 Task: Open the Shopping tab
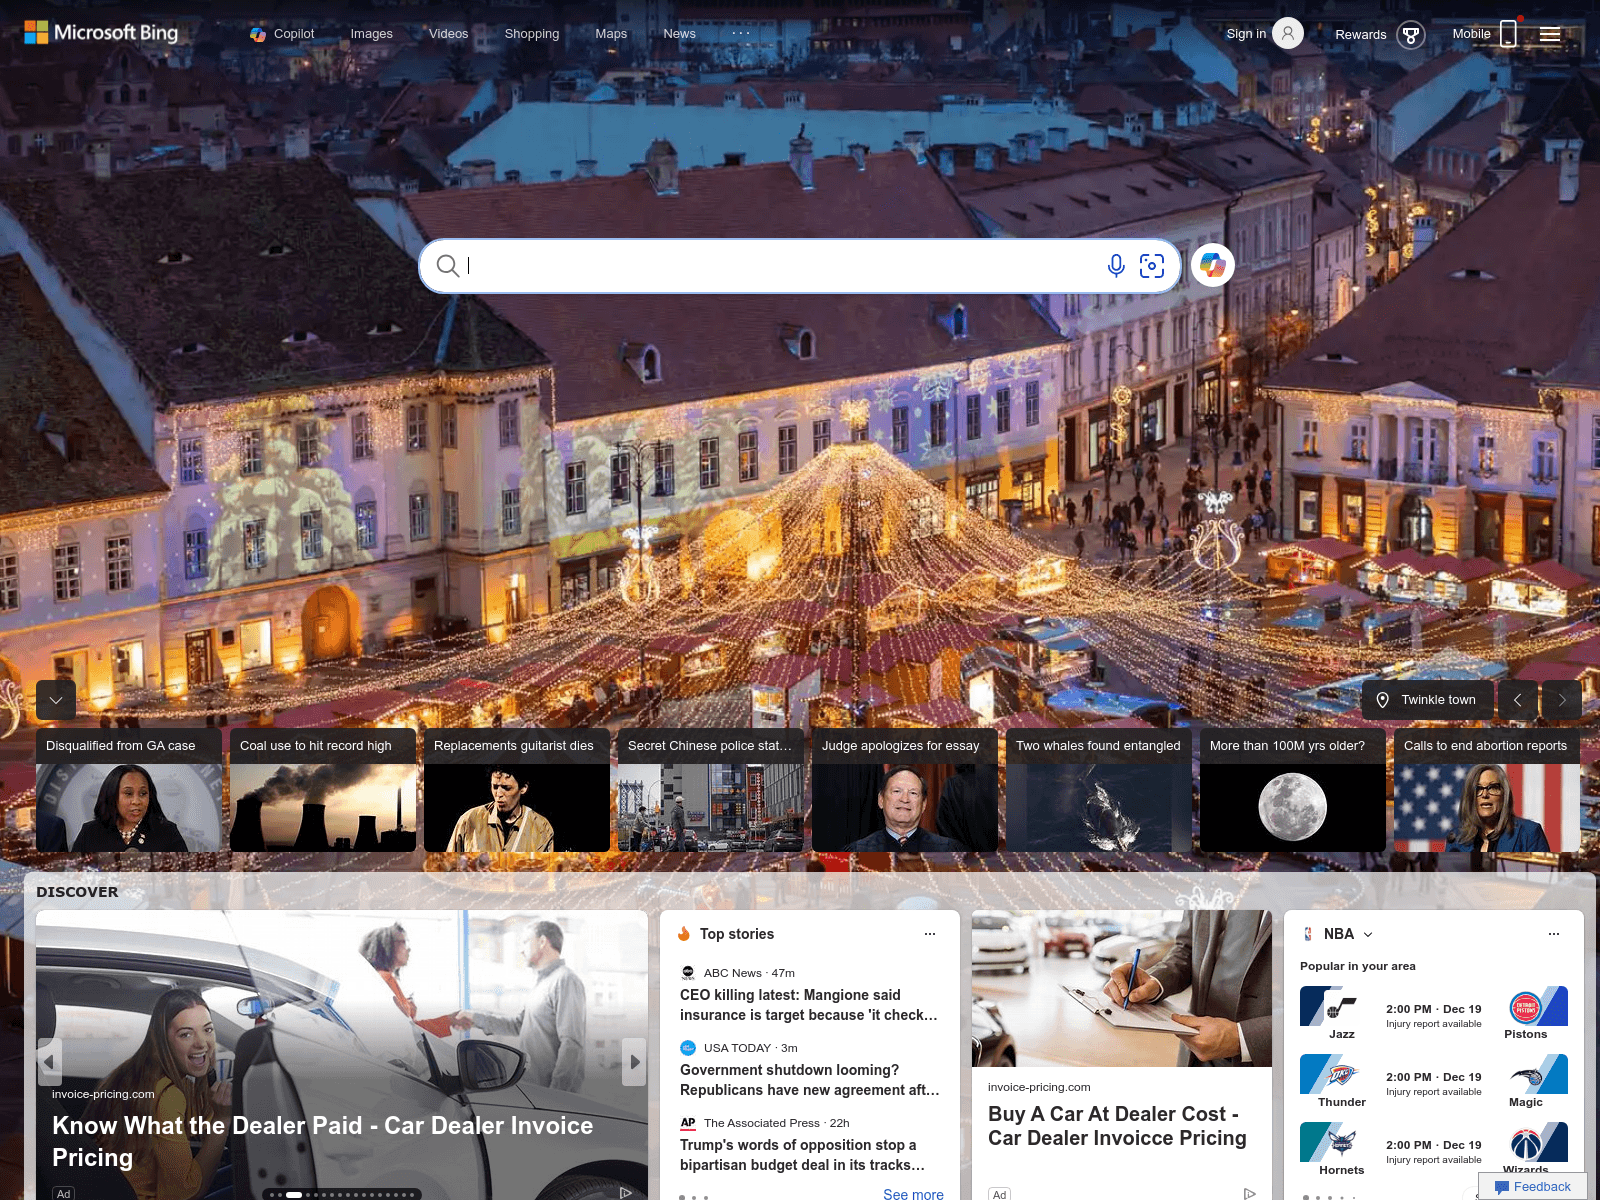pos(532,34)
